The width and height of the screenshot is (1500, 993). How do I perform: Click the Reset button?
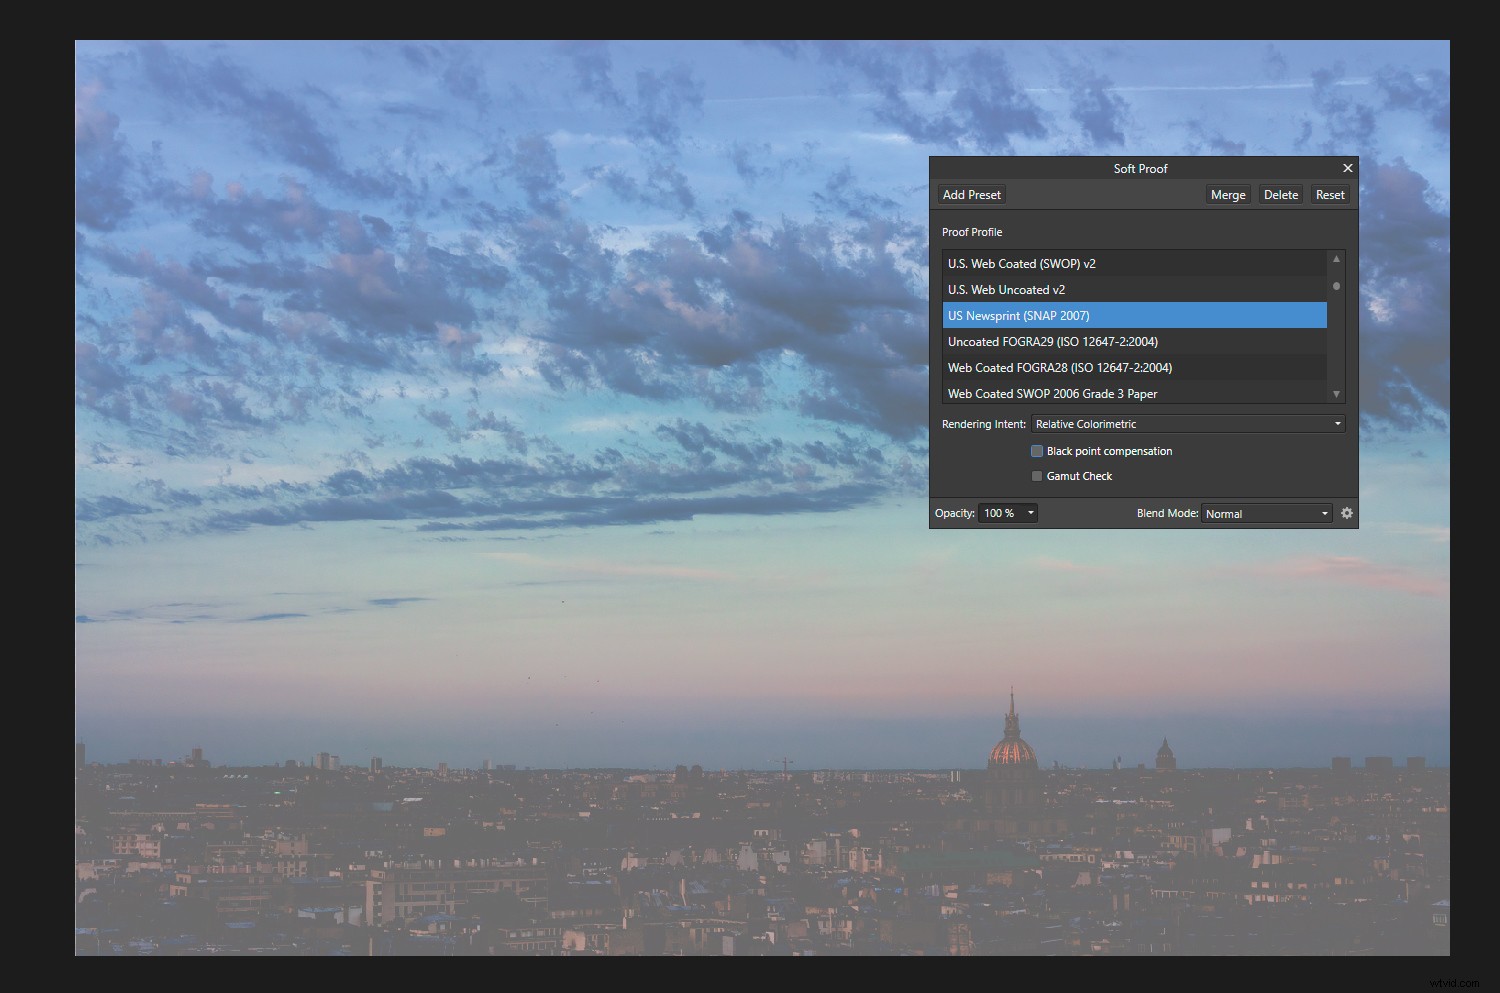1330,194
